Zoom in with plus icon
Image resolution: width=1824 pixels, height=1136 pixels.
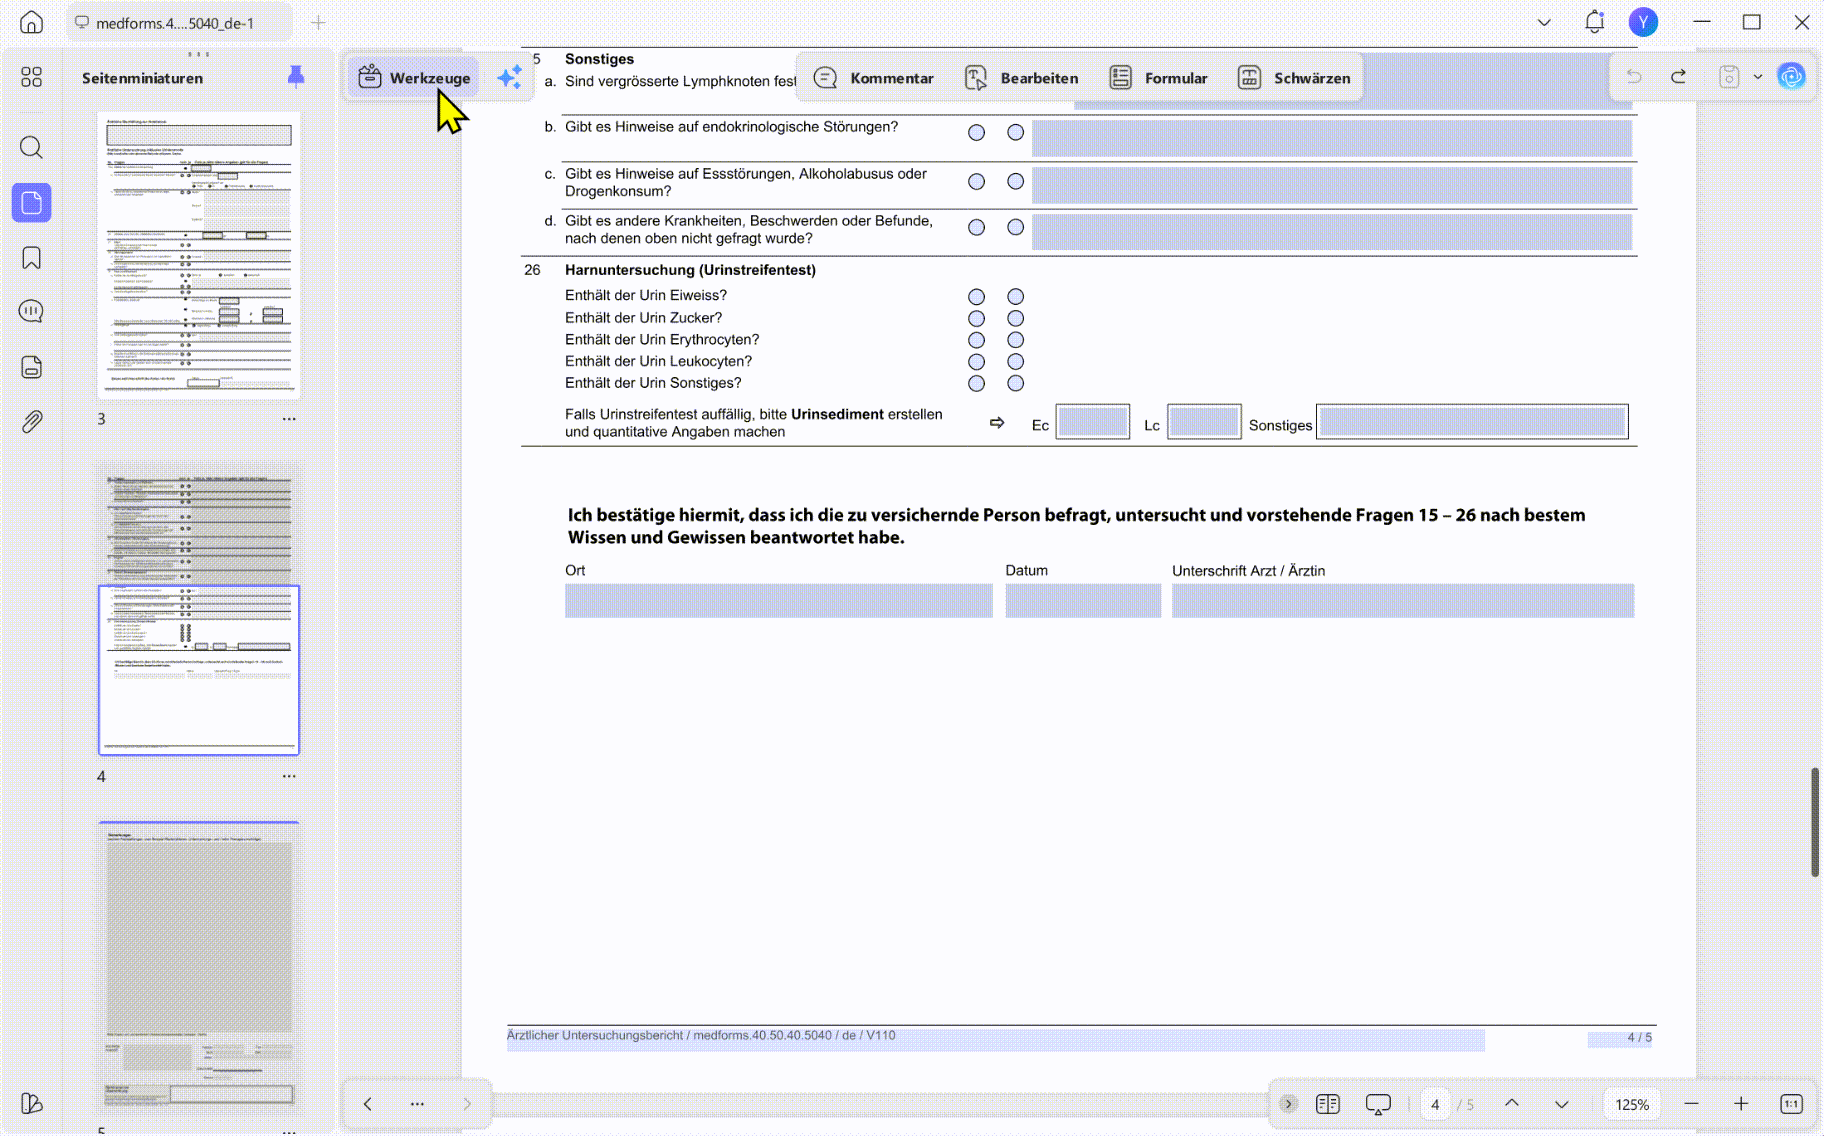pyautogui.click(x=1741, y=1104)
